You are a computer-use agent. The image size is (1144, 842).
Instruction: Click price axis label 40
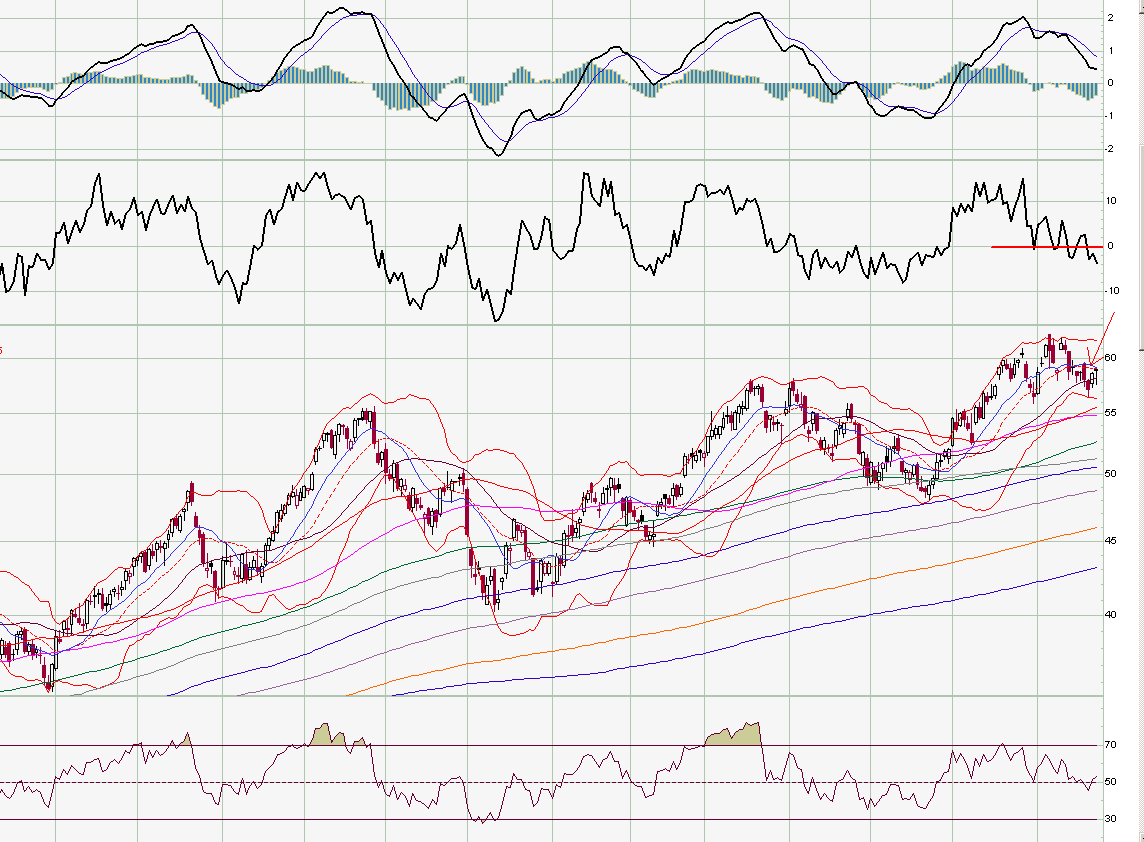(x=1110, y=614)
